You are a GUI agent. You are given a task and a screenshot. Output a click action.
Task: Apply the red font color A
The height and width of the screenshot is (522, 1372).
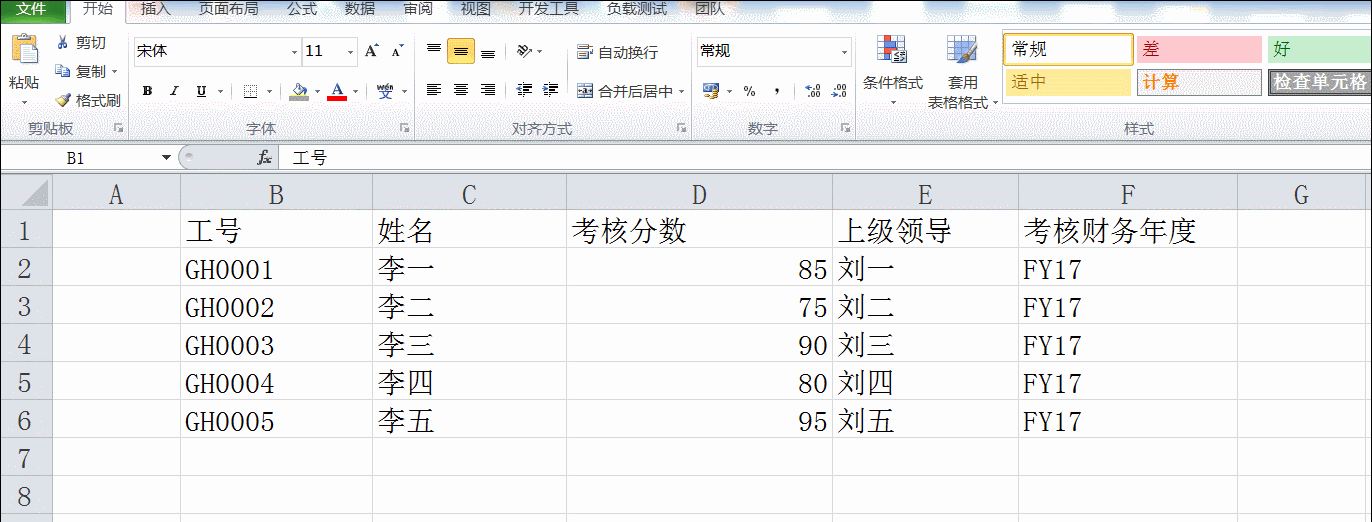pos(337,91)
